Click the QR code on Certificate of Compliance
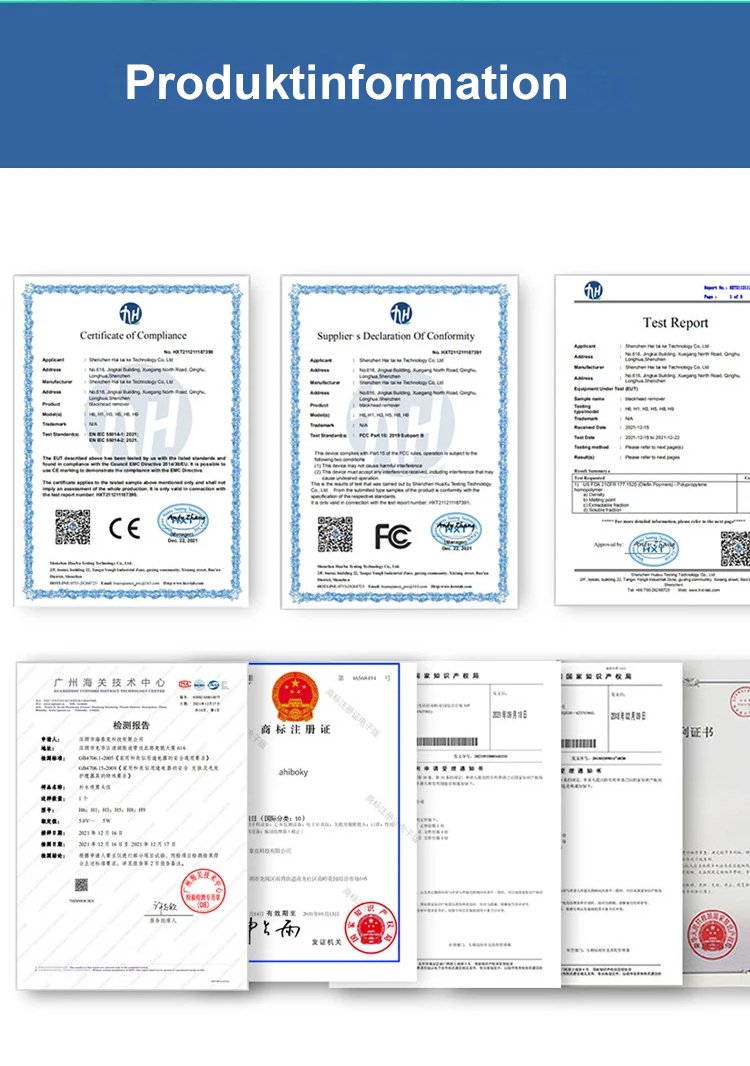 pyautogui.click(x=72, y=527)
